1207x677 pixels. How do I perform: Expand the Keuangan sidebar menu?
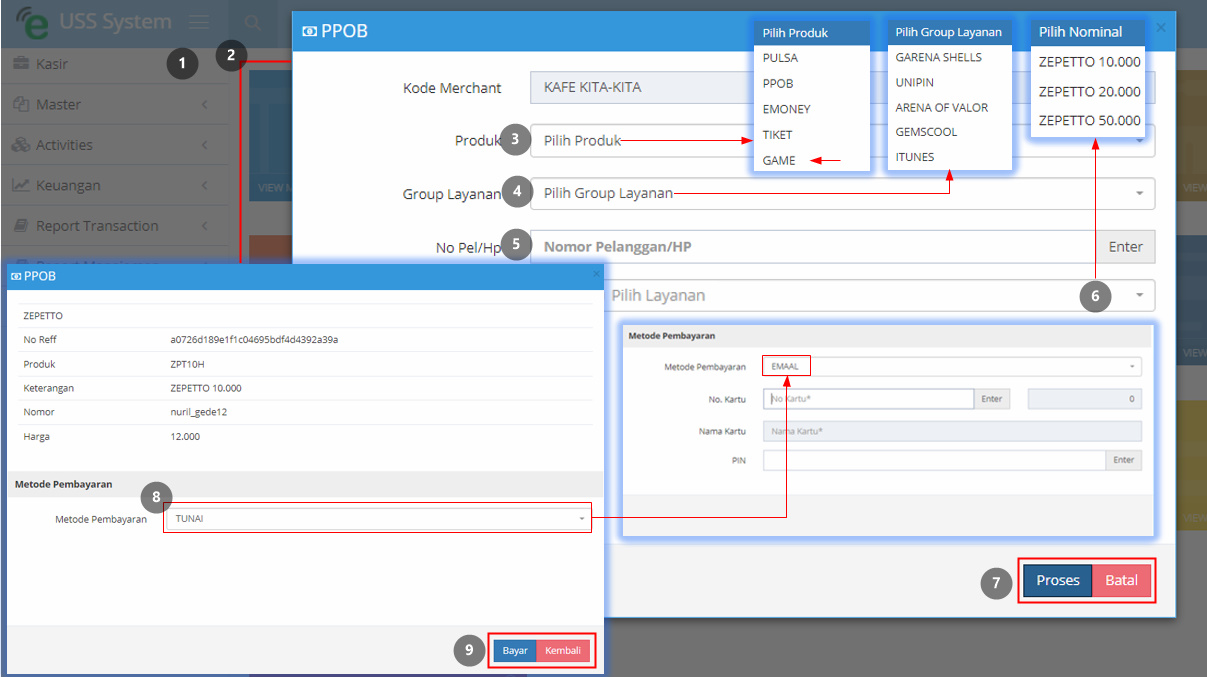(x=114, y=185)
